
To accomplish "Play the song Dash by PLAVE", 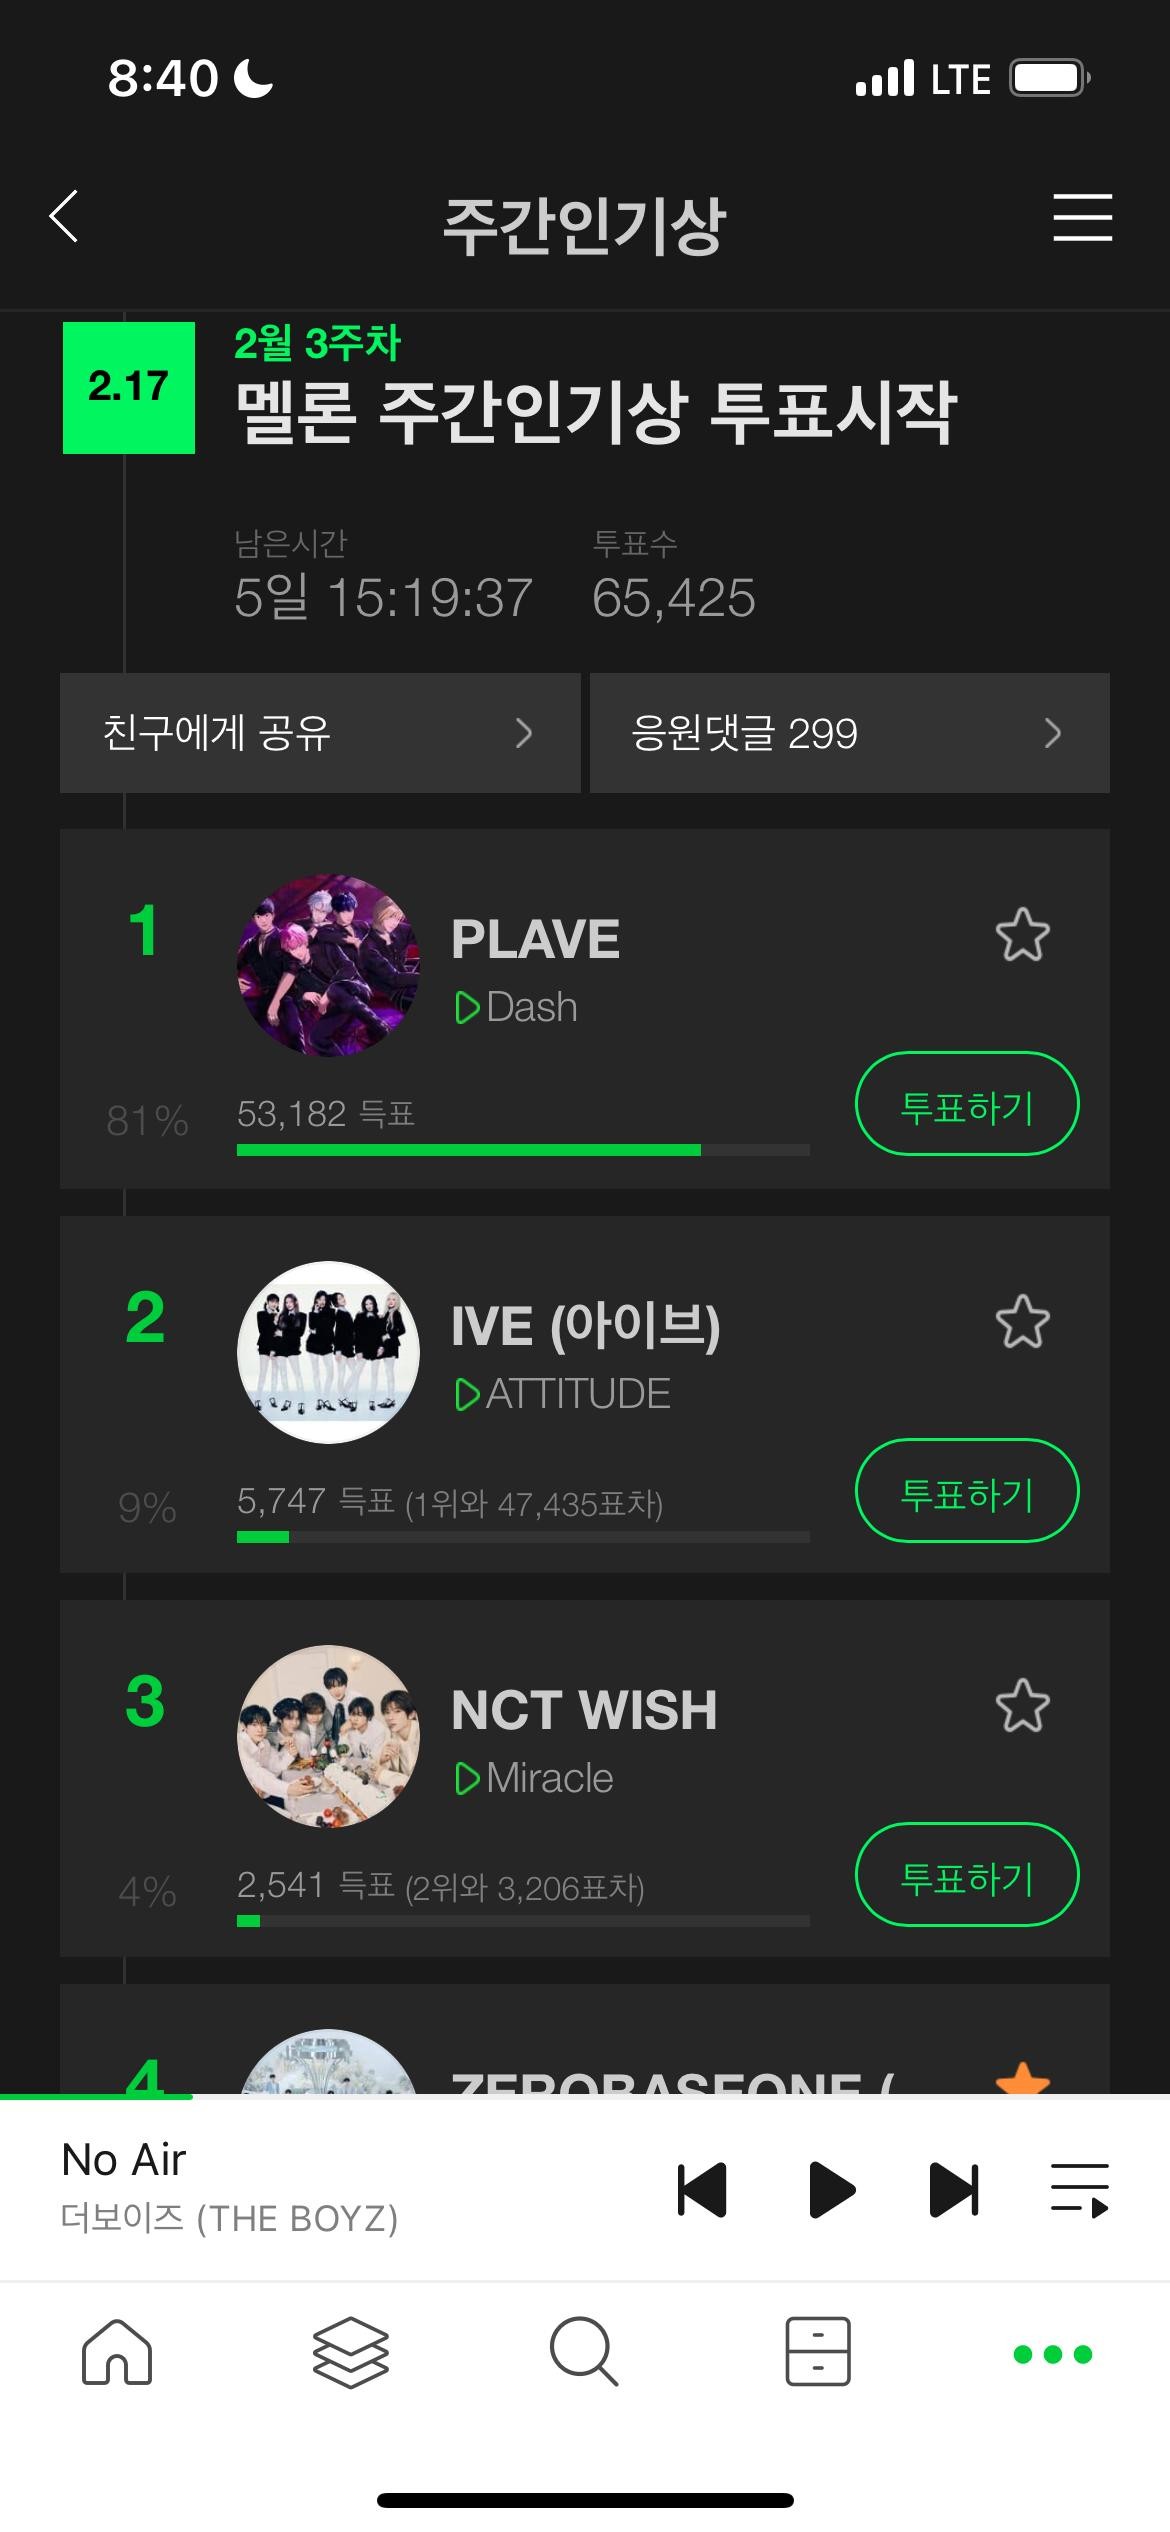I will pyautogui.click(x=517, y=1008).
